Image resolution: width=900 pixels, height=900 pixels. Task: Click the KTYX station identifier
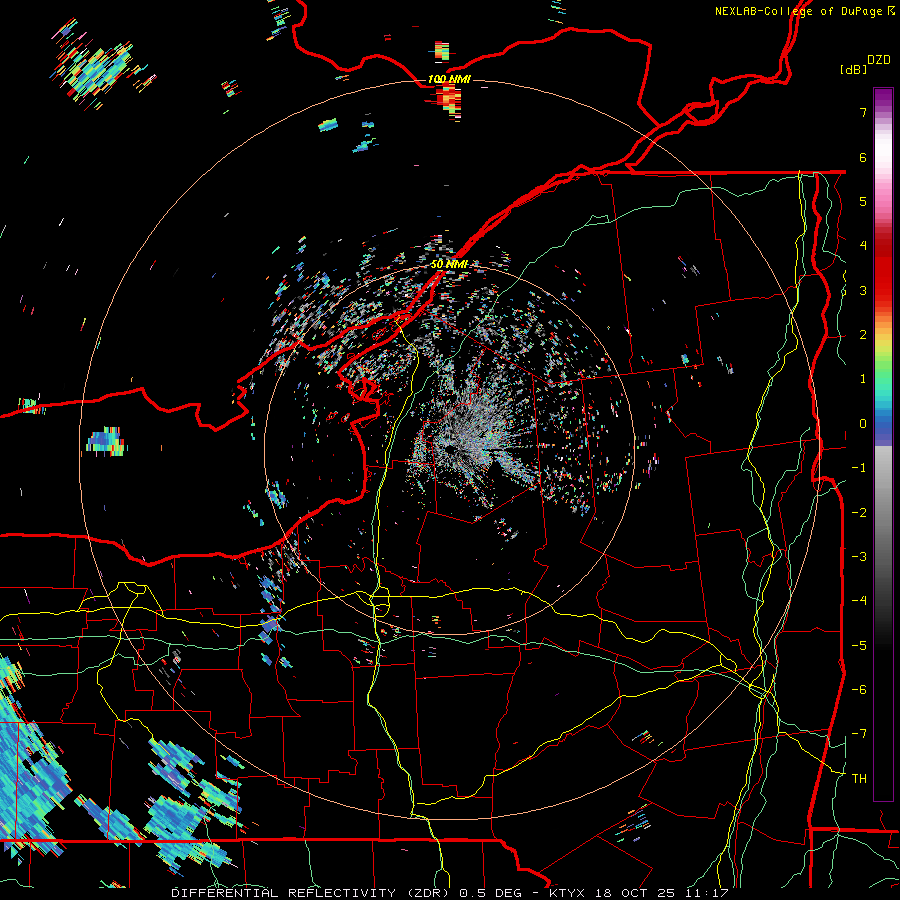(x=567, y=893)
